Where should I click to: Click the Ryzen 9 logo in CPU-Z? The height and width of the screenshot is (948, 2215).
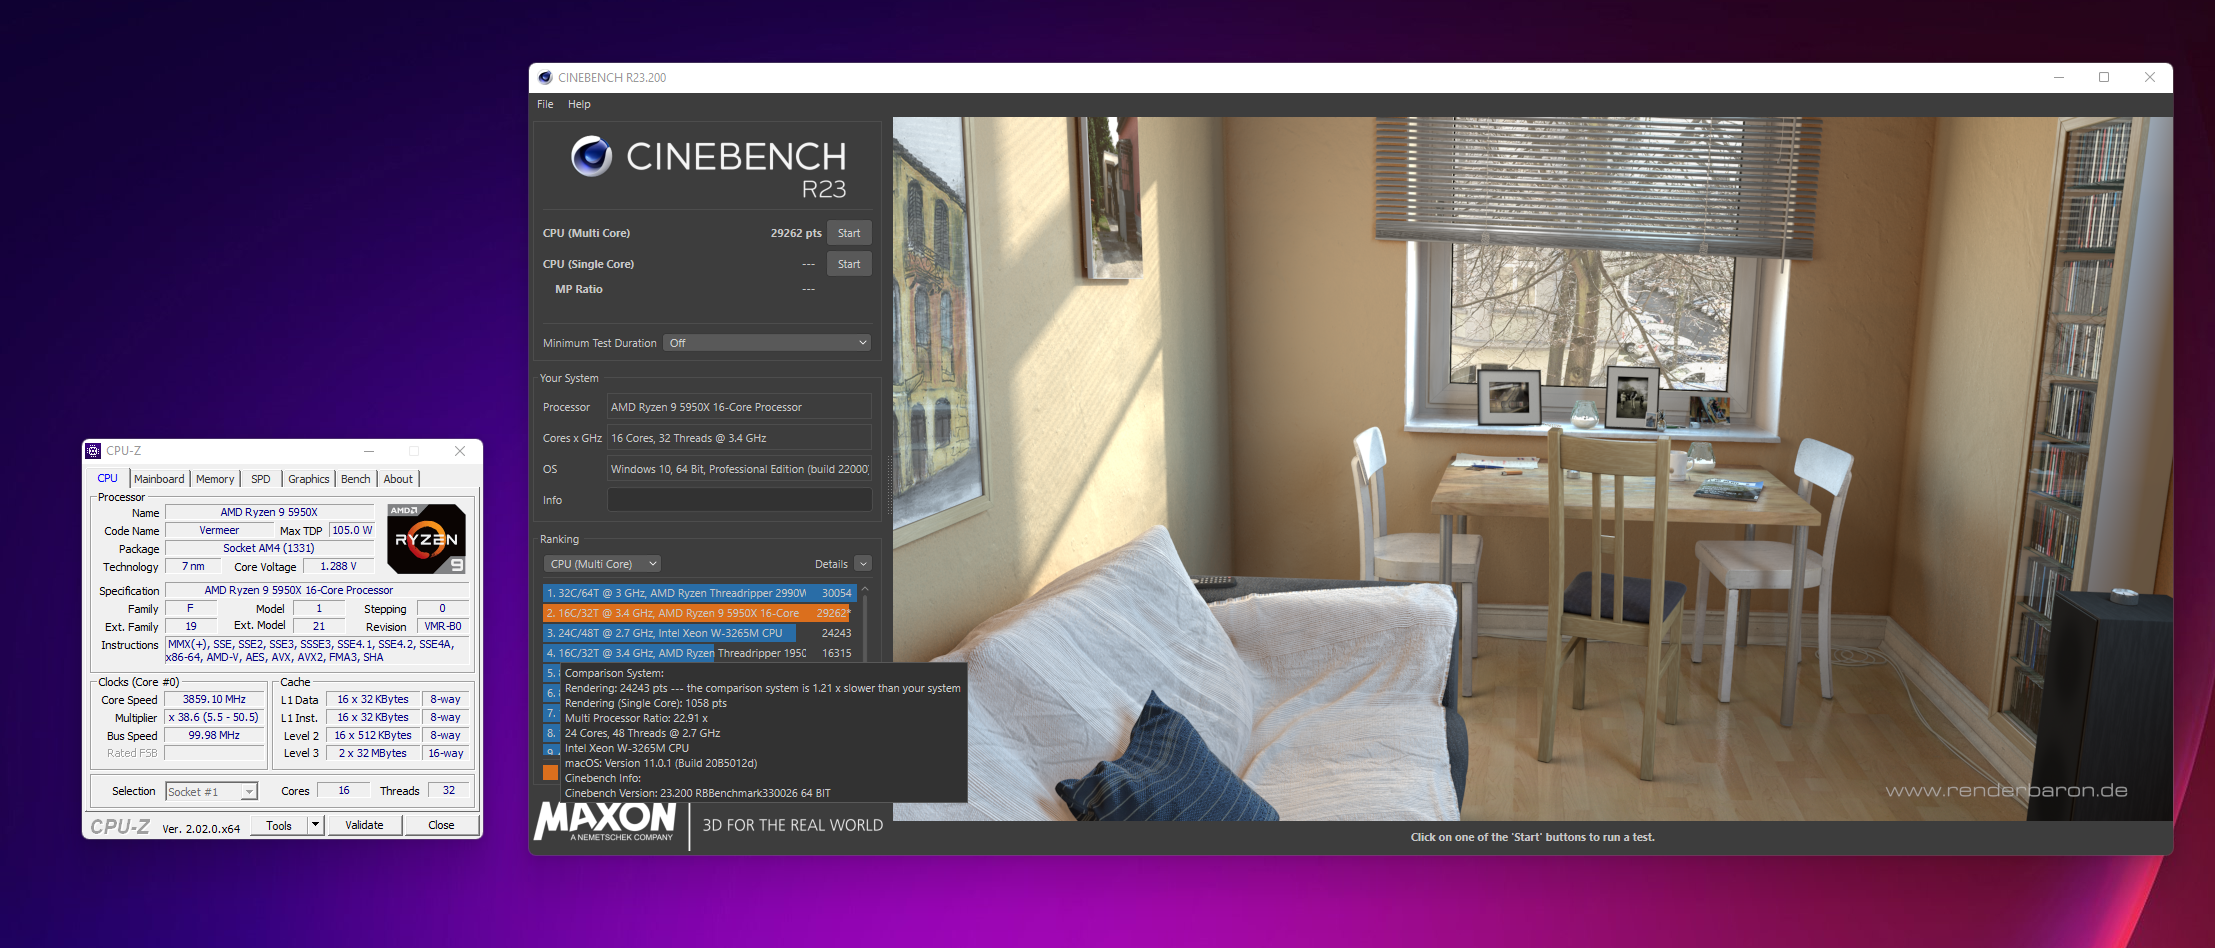tap(427, 539)
